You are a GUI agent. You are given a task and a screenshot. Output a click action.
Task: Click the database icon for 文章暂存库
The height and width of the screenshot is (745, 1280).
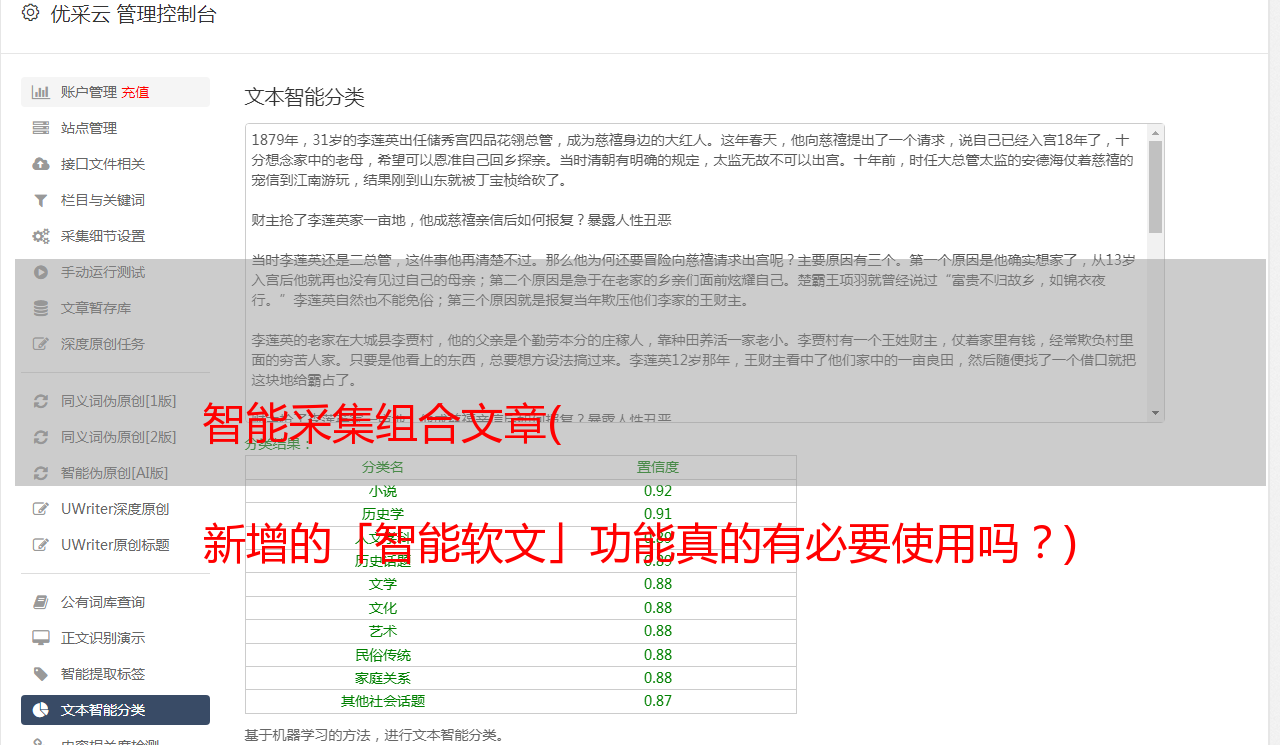click(41, 308)
